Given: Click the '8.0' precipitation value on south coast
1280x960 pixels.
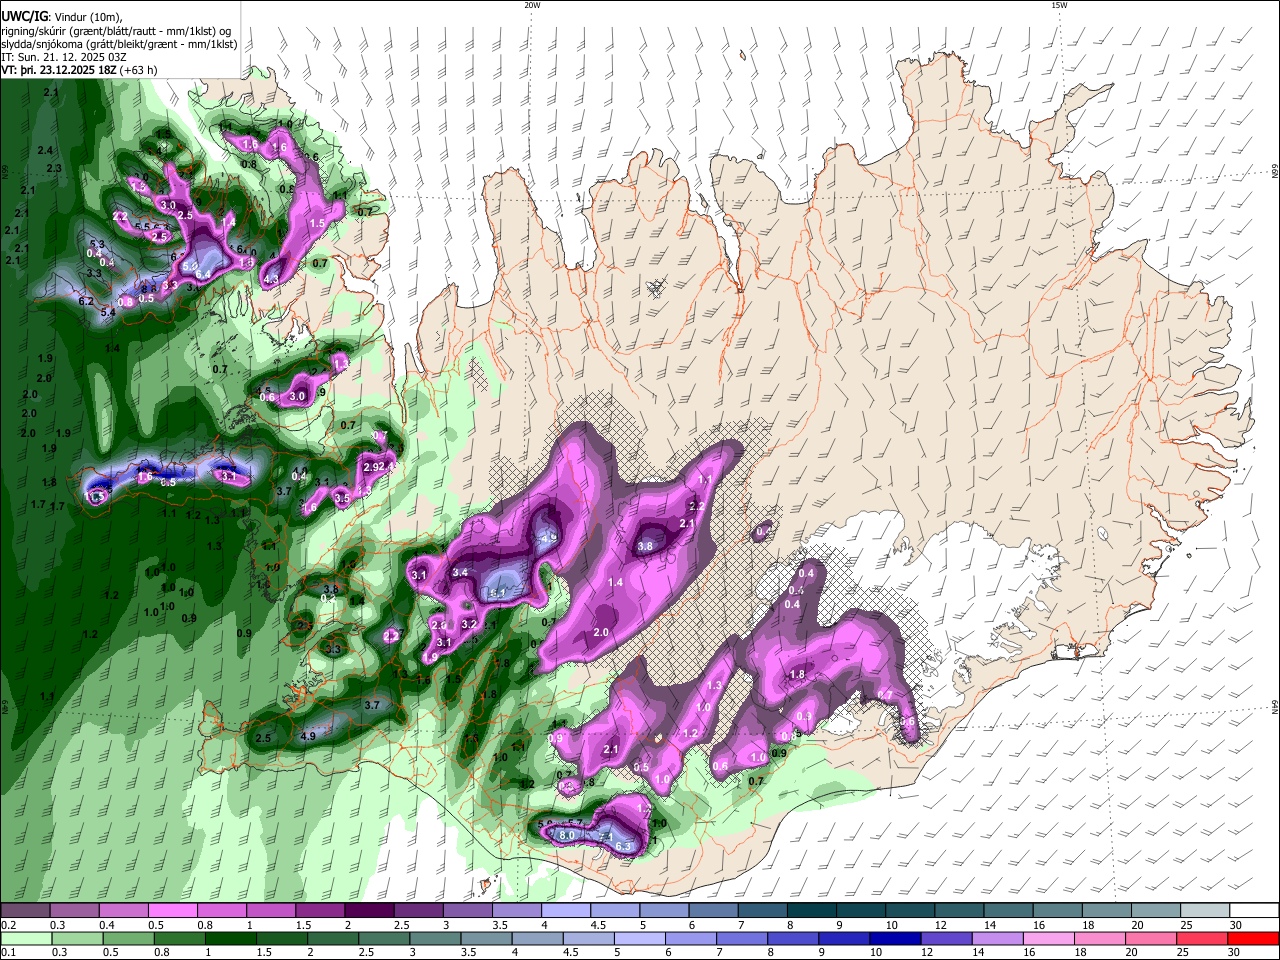Looking at the screenshot, I should click(567, 835).
